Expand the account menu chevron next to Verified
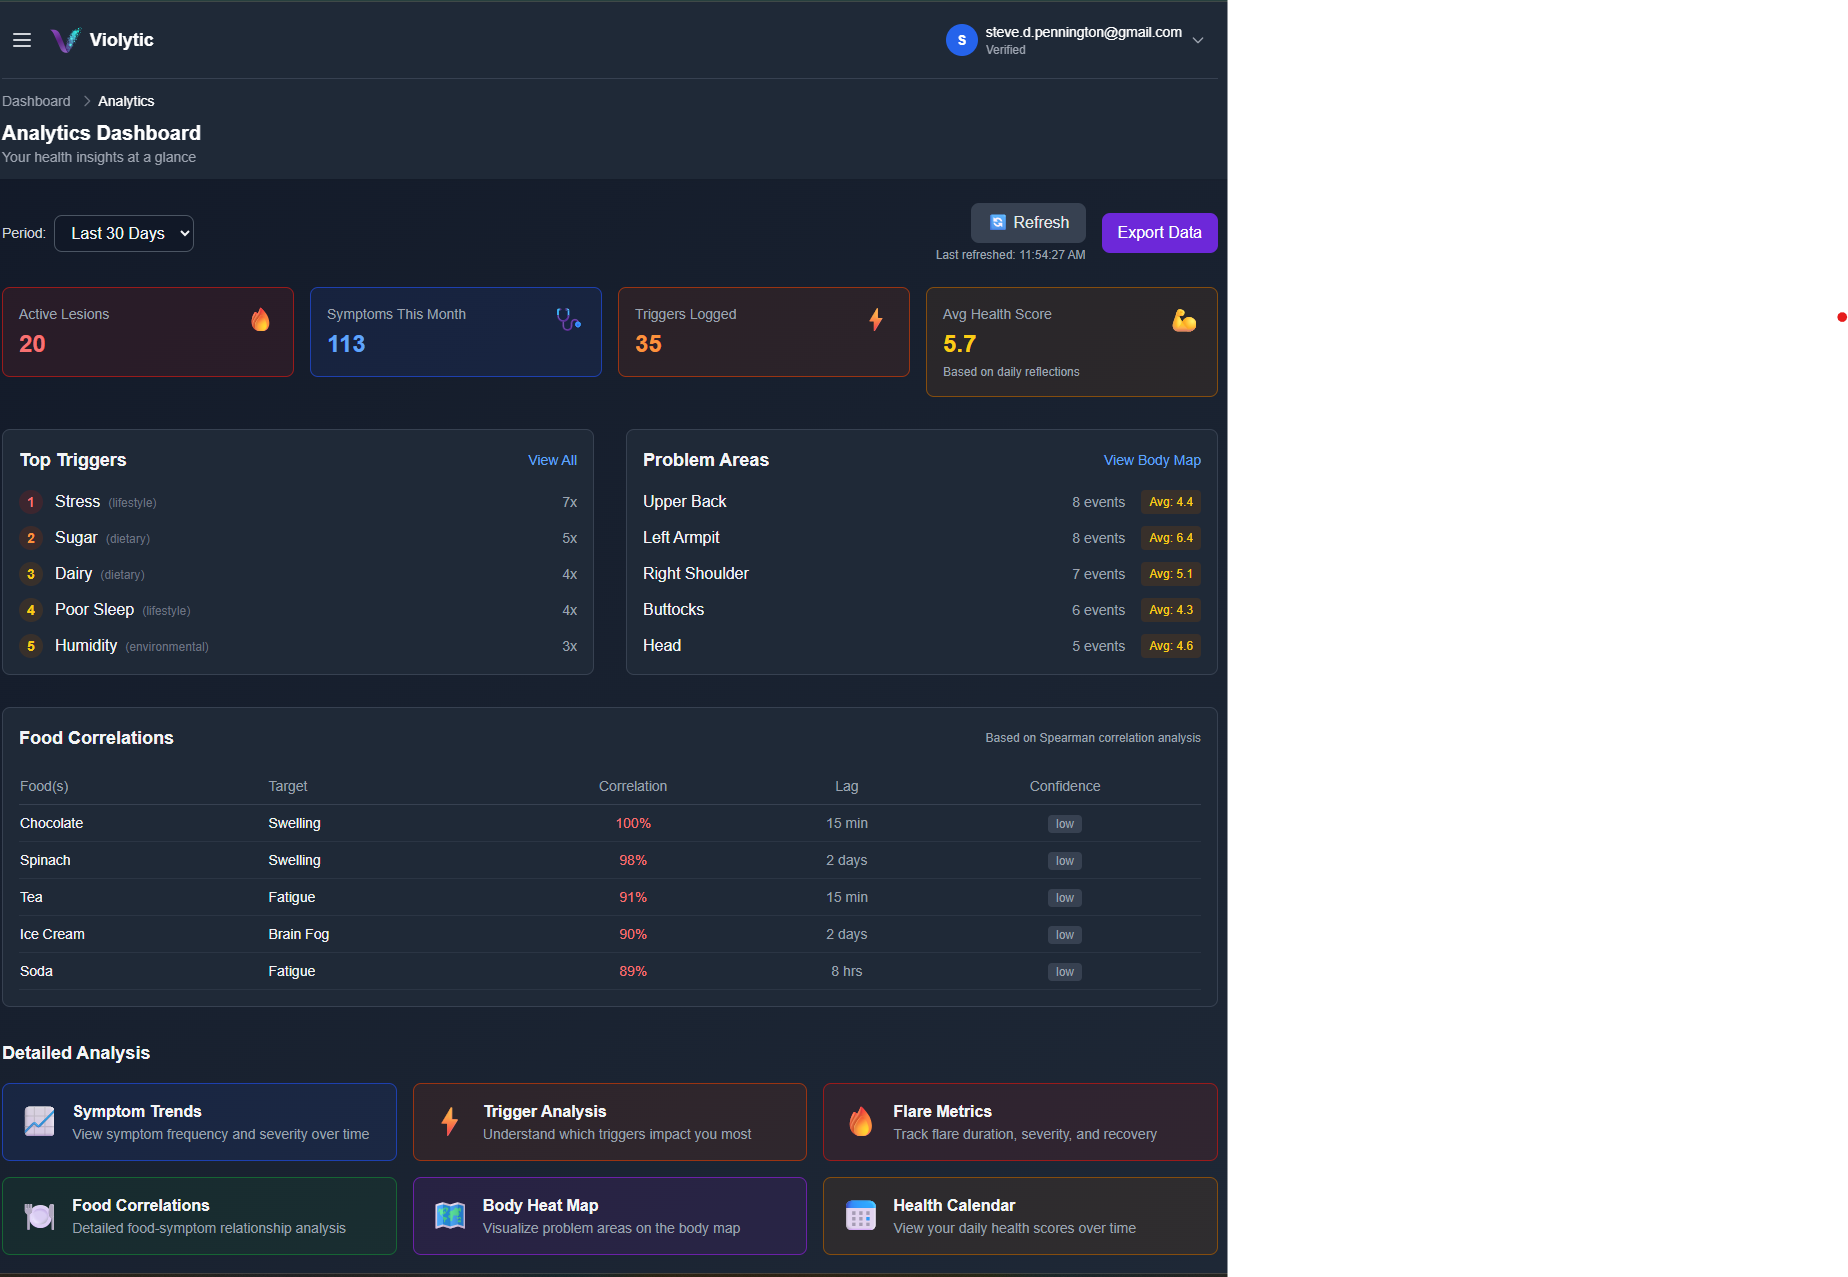 point(1197,40)
